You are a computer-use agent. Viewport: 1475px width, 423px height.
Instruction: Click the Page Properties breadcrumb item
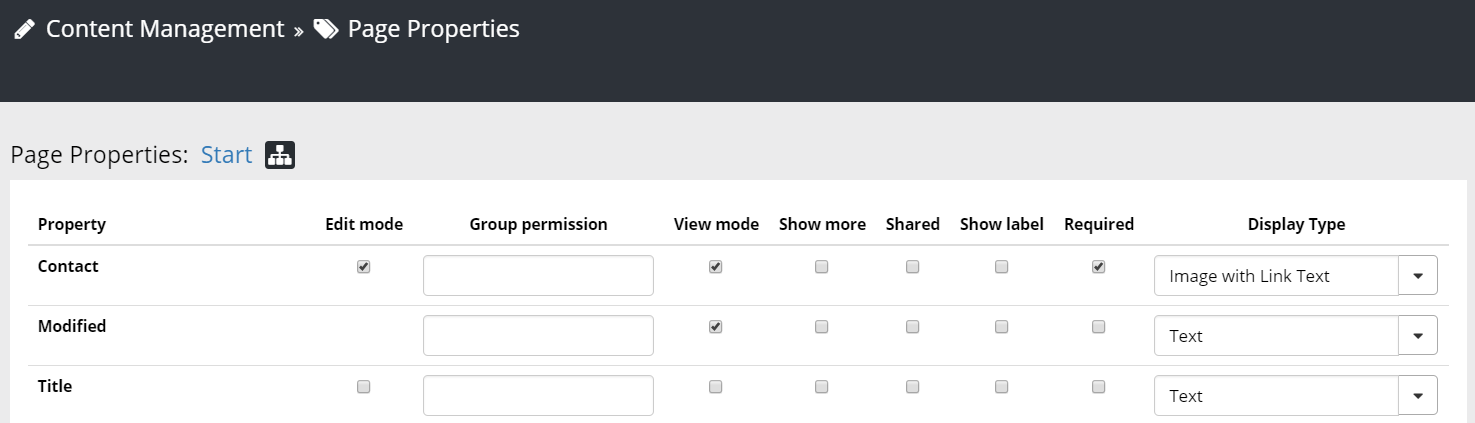pyautogui.click(x=433, y=29)
